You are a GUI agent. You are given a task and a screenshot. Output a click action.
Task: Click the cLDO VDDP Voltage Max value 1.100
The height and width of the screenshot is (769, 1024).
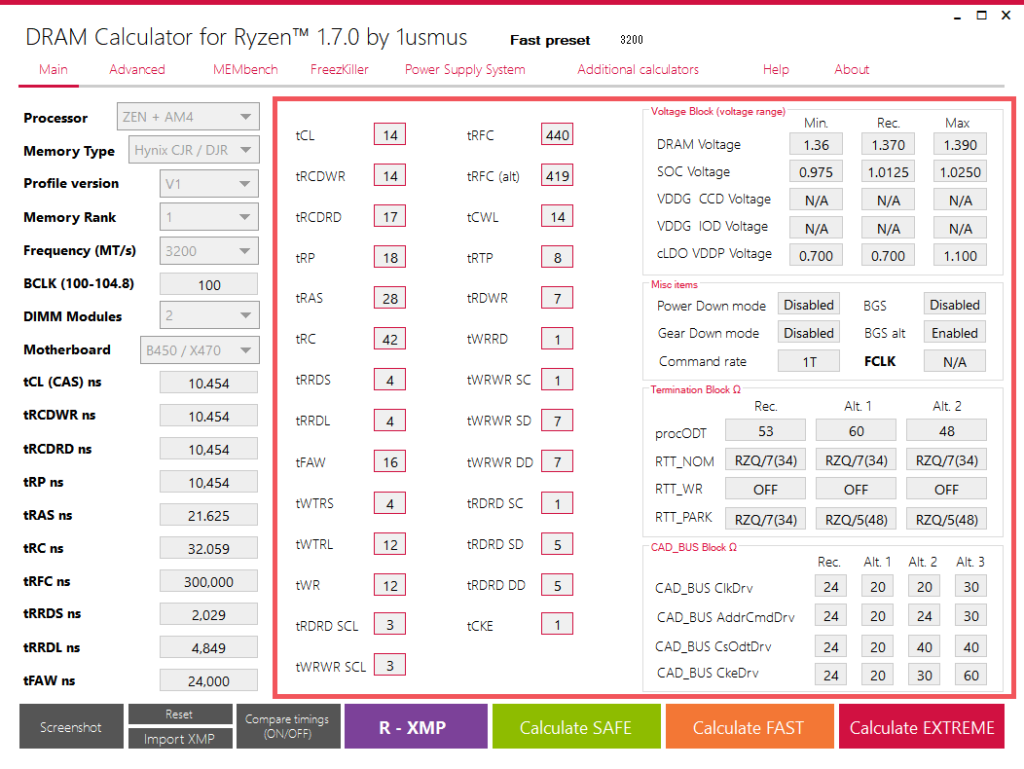pyautogui.click(x=960, y=255)
